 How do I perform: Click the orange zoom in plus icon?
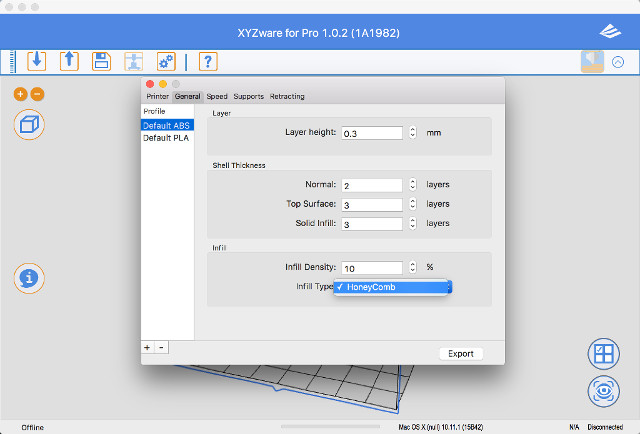(x=20, y=94)
